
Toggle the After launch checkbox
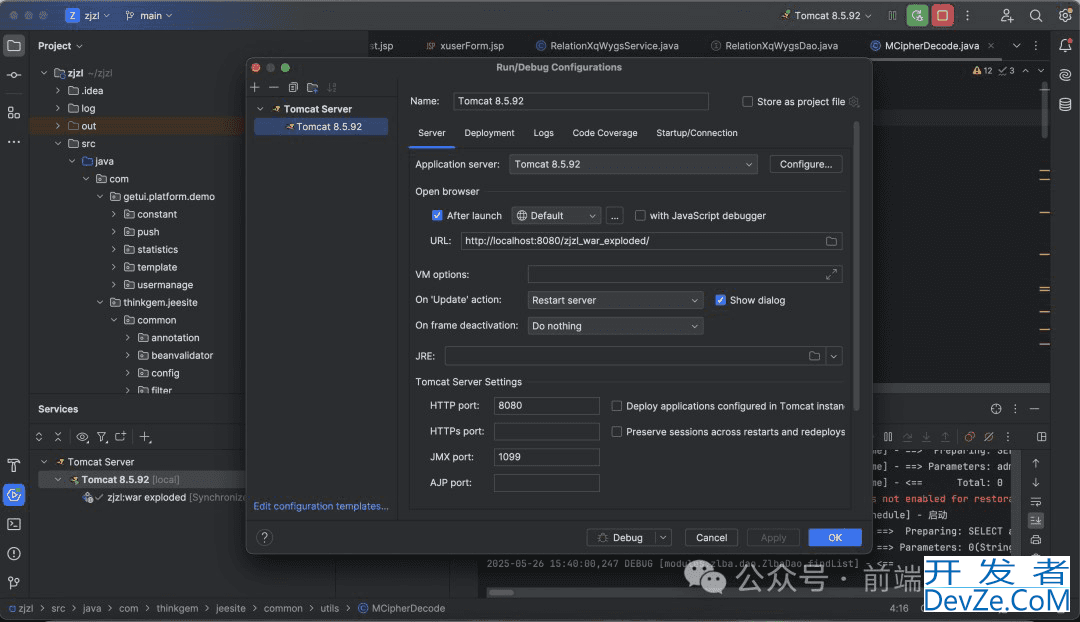(437, 216)
